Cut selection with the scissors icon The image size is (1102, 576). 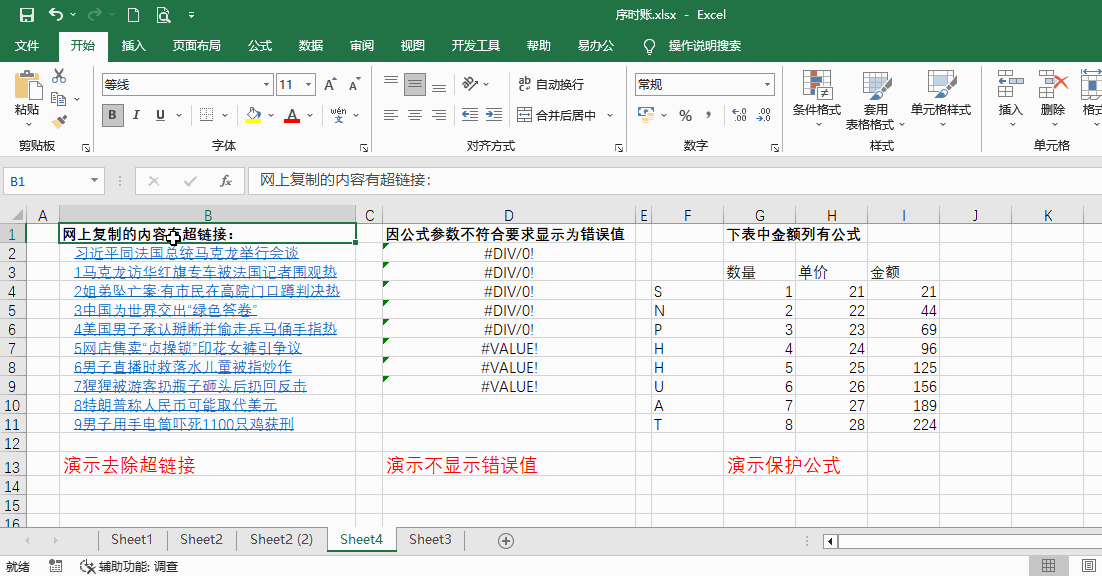59,76
